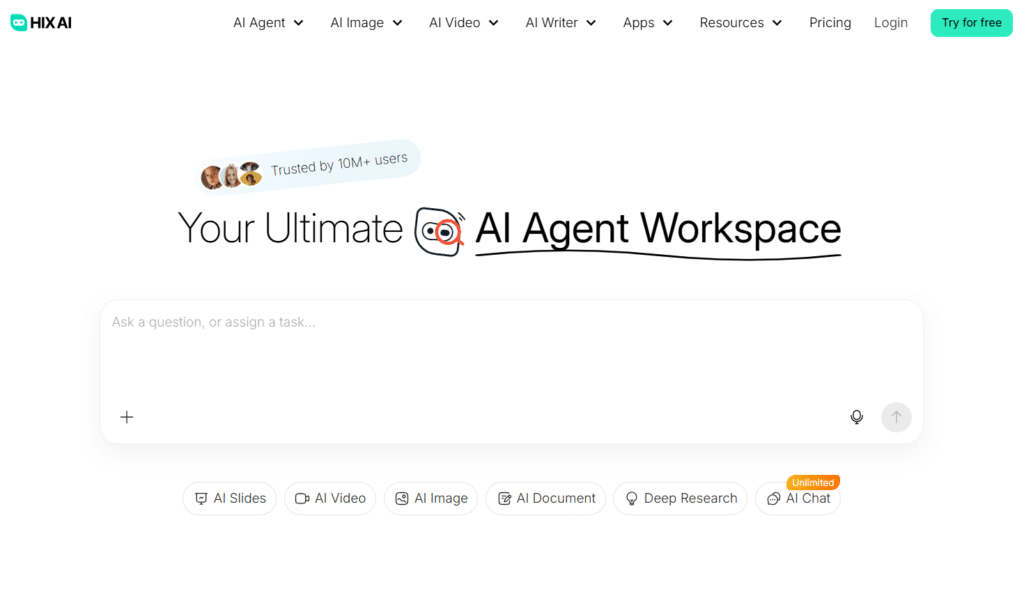Open the AI Agent menu
This screenshot has width=1024, height=596.
[x=268, y=23]
